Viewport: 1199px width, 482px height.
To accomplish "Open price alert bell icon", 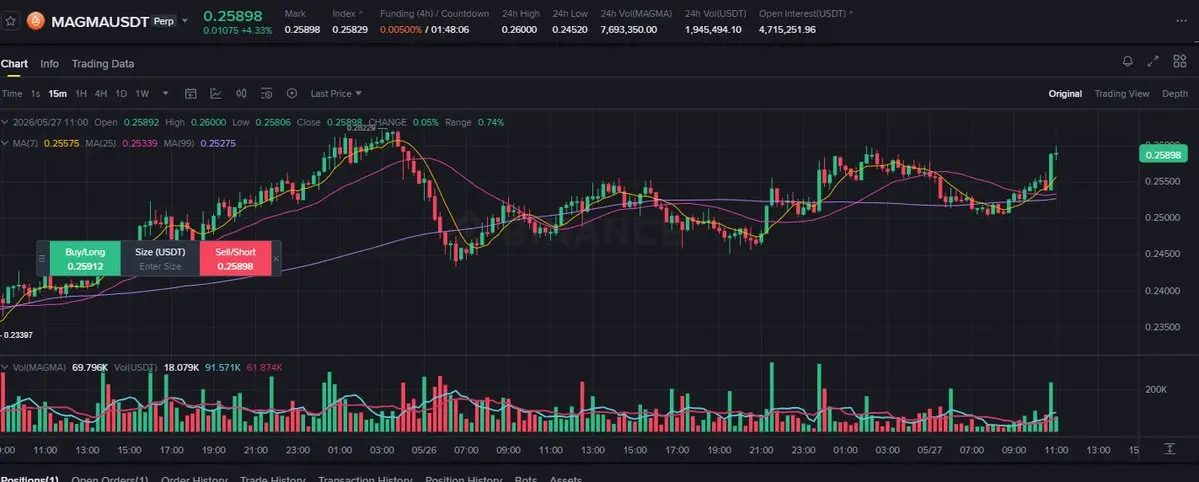I will [1128, 61].
